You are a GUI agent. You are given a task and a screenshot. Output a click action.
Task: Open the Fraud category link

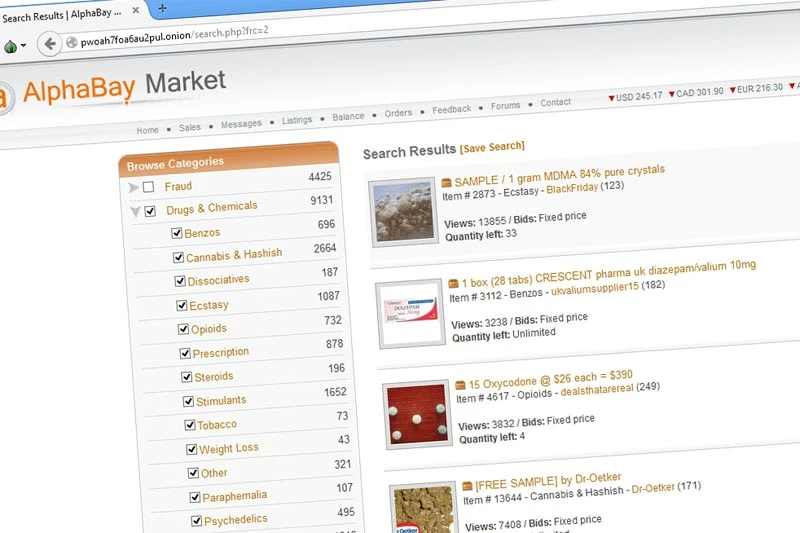(x=178, y=186)
